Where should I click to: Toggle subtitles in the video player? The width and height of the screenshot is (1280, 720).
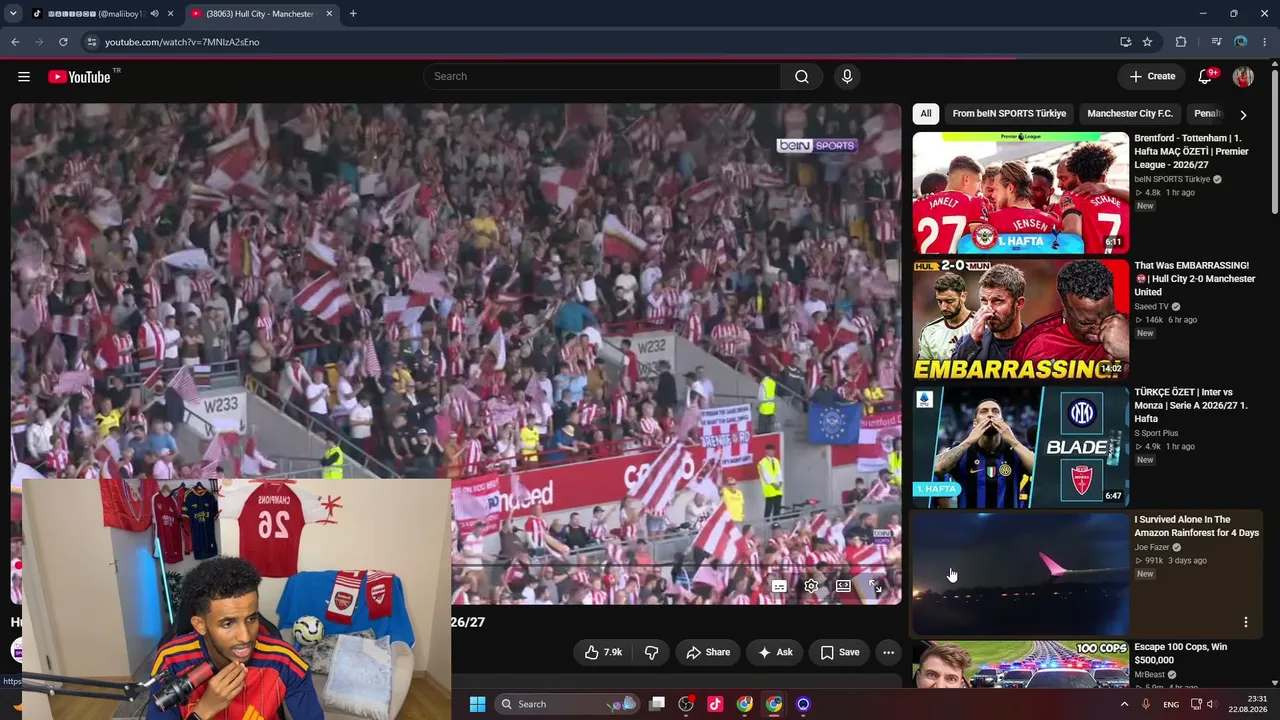779,586
